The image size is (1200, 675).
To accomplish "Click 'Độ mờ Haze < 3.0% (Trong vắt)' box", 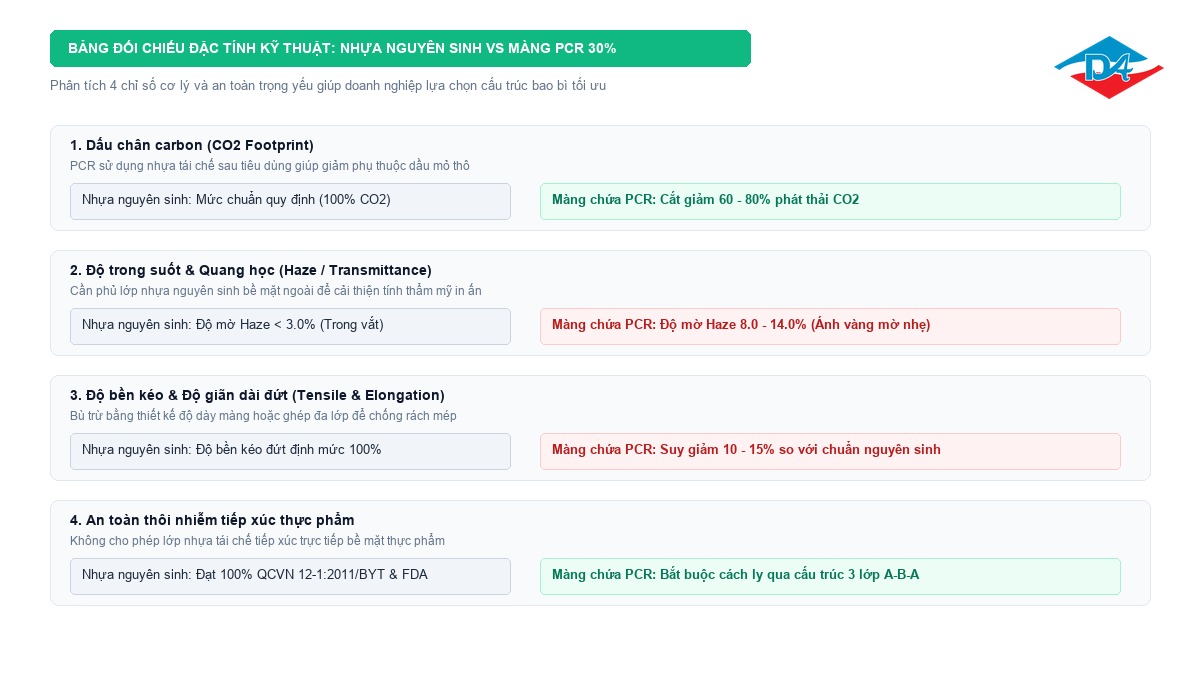I will [x=290, y=326].
